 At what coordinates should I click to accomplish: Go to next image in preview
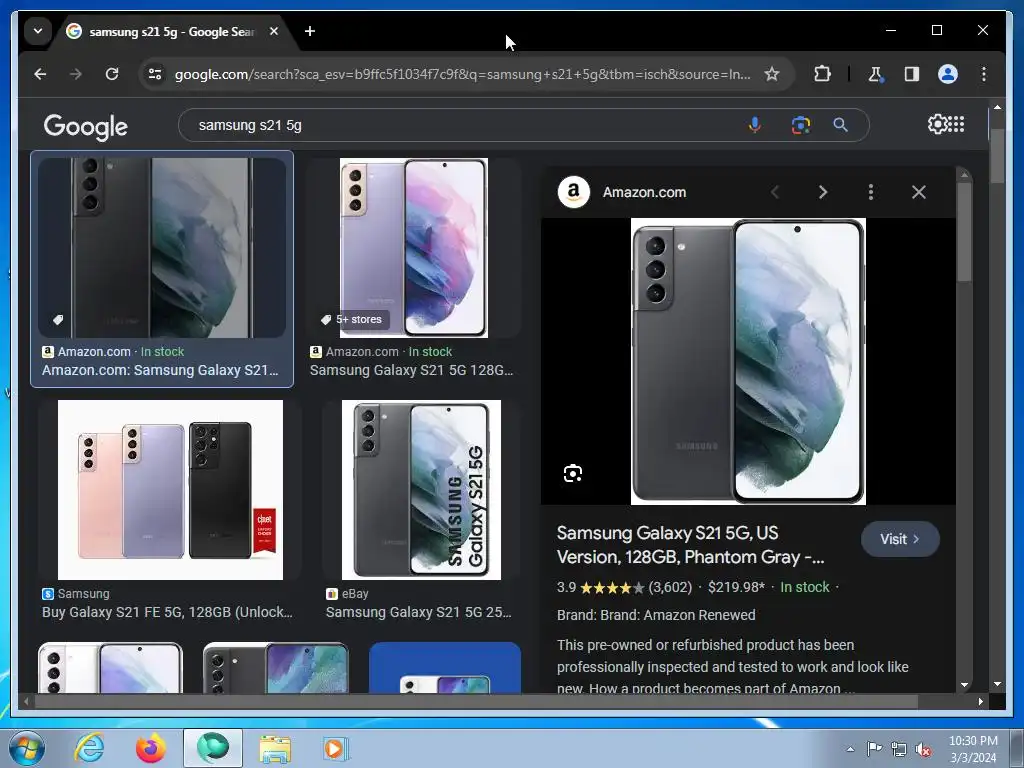coord(823,192)
